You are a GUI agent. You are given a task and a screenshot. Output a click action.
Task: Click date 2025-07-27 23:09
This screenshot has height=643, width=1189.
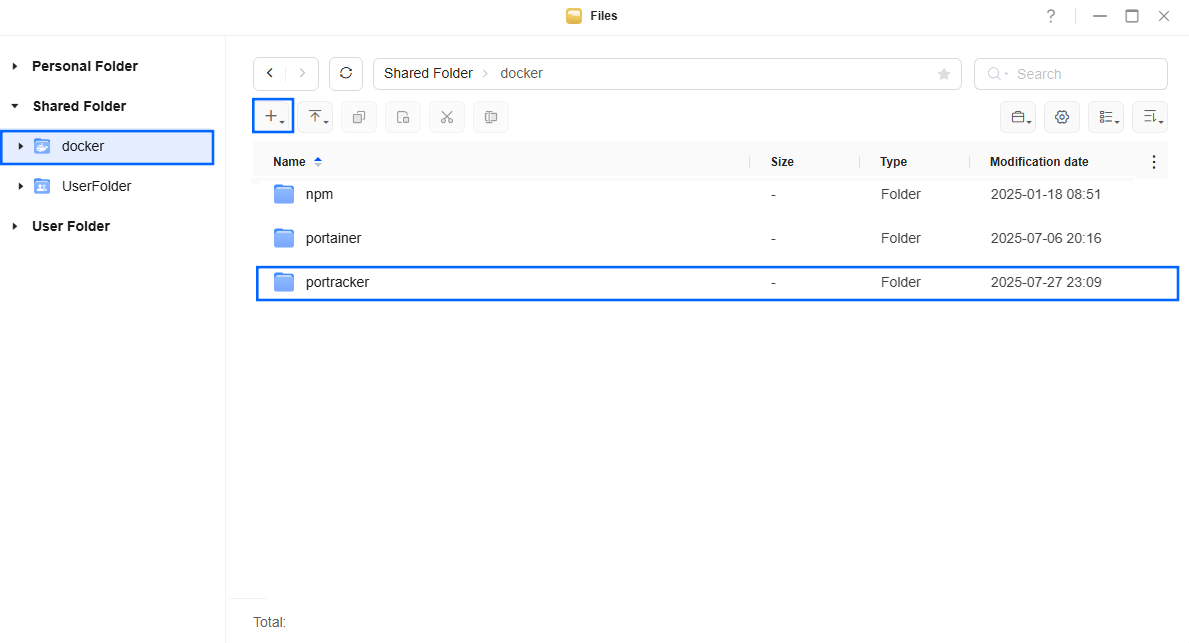tap(1046, 282)
